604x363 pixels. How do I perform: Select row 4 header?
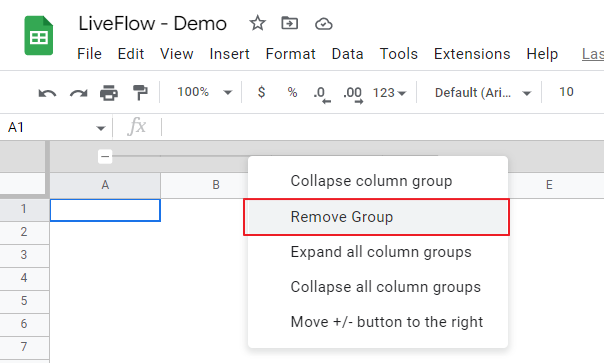pos(24,278)
